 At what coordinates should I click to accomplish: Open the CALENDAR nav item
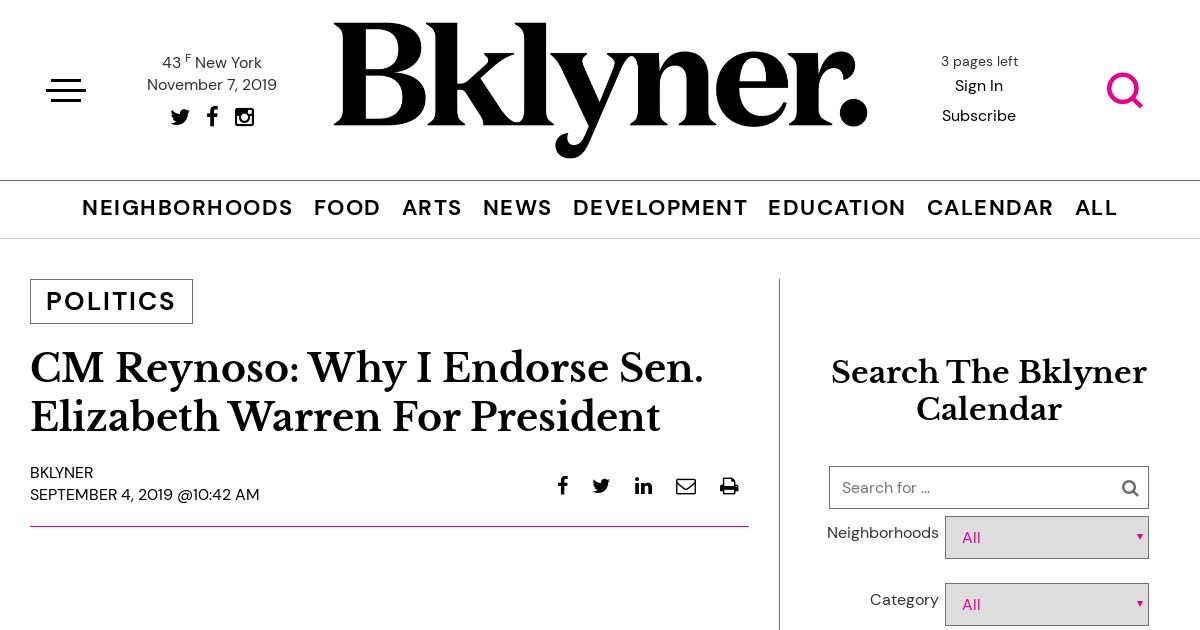990,208
